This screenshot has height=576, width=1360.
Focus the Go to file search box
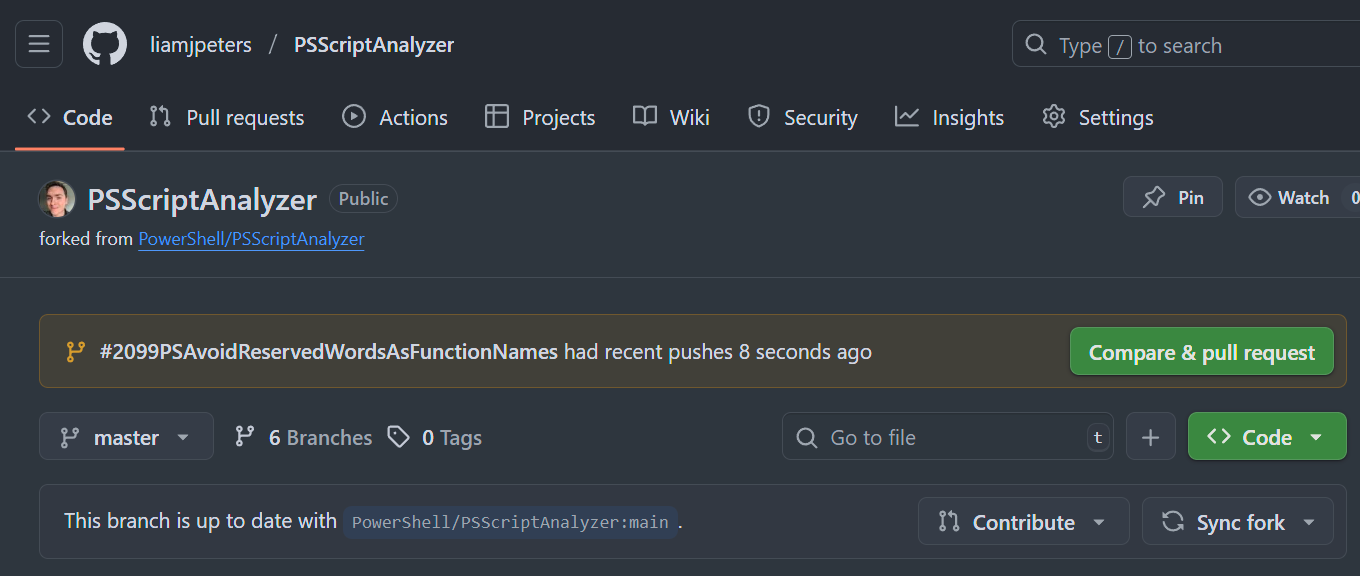click(948, 437)
